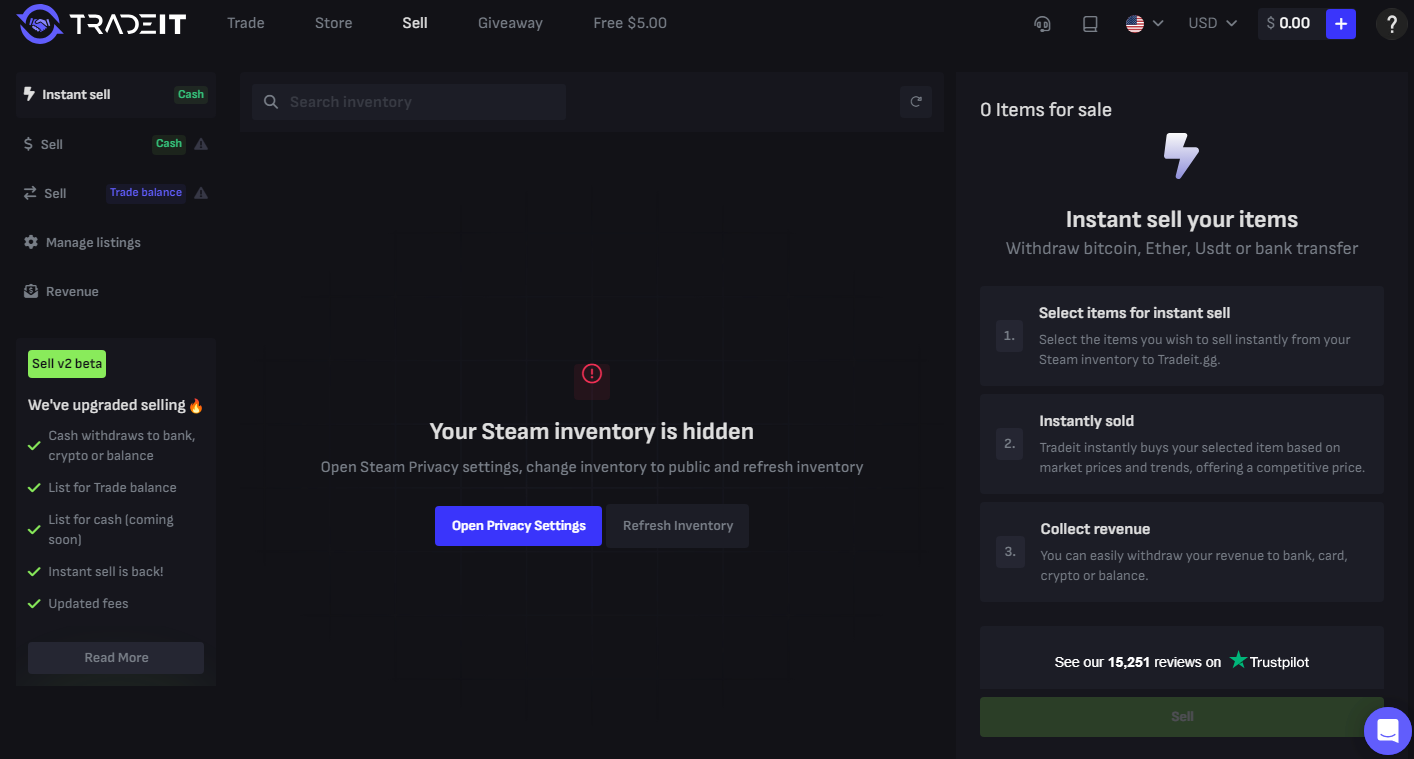Click the Read More button
1414x759 pixels.
point(116,658)
